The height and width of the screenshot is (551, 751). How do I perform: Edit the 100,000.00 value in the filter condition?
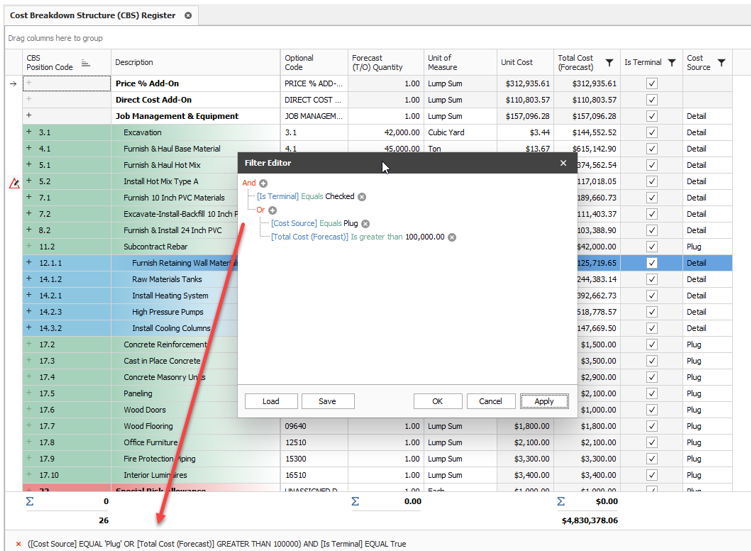point(424,237)
